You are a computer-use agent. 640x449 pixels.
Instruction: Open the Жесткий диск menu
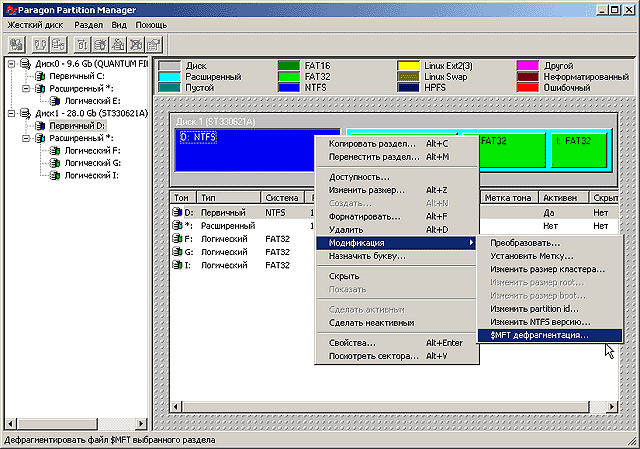pos(36,25)
